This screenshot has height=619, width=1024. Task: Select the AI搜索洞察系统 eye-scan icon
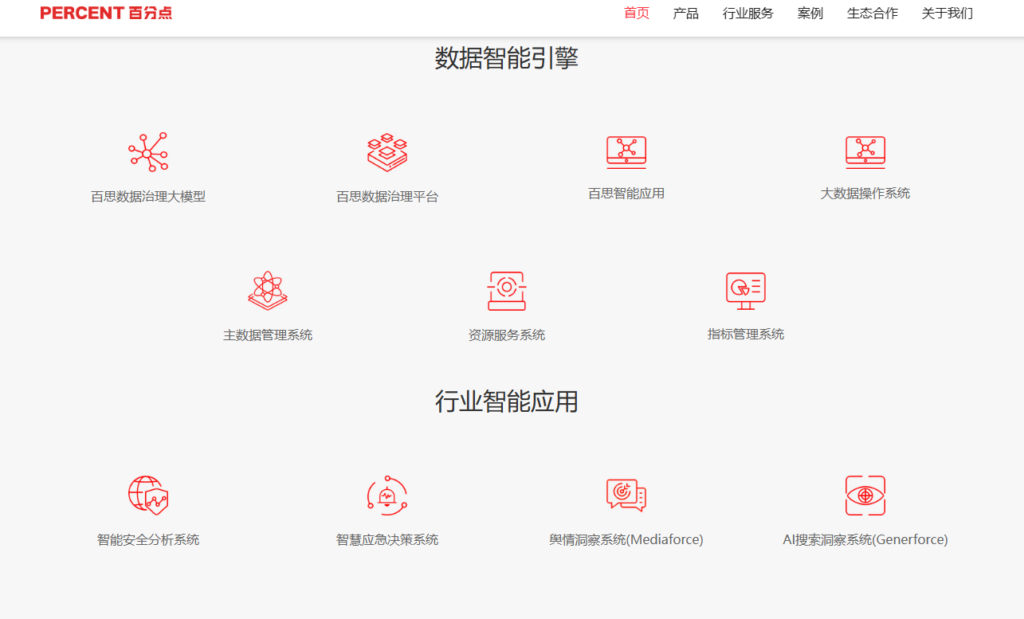865,497
